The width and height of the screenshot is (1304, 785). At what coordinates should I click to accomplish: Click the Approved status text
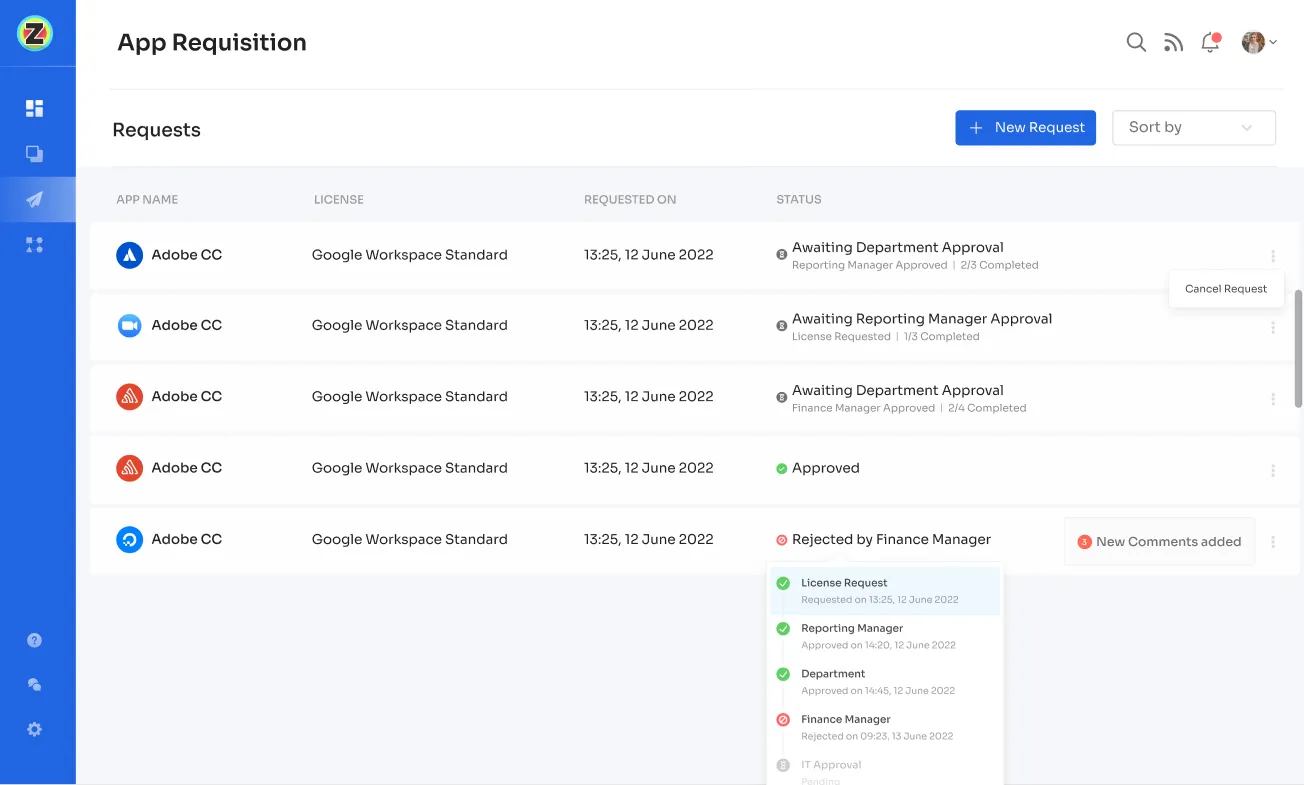(x=826, y=468)
